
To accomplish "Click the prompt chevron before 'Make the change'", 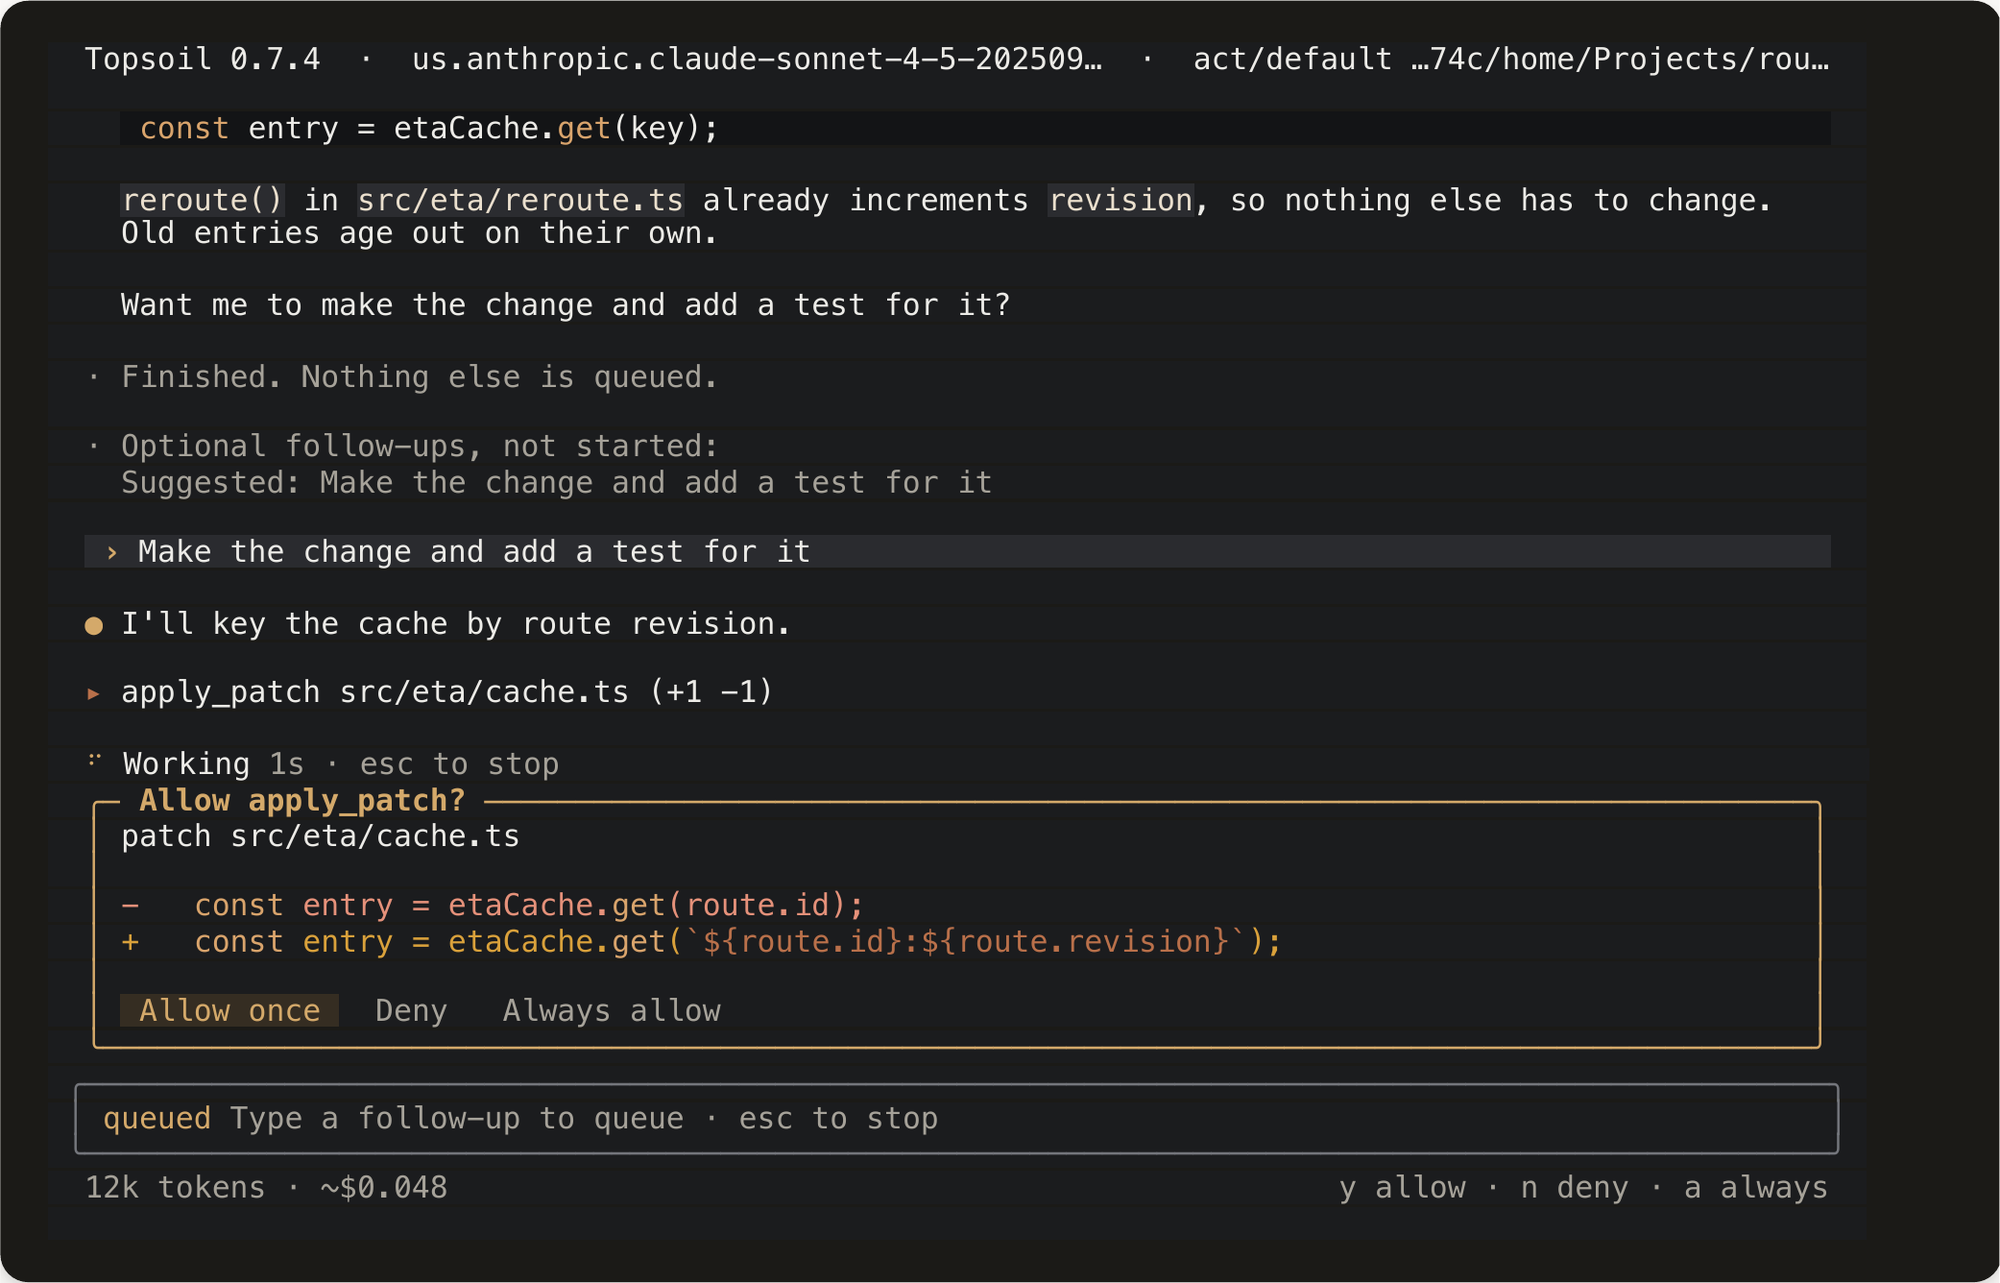I will [x=112, y=552].
